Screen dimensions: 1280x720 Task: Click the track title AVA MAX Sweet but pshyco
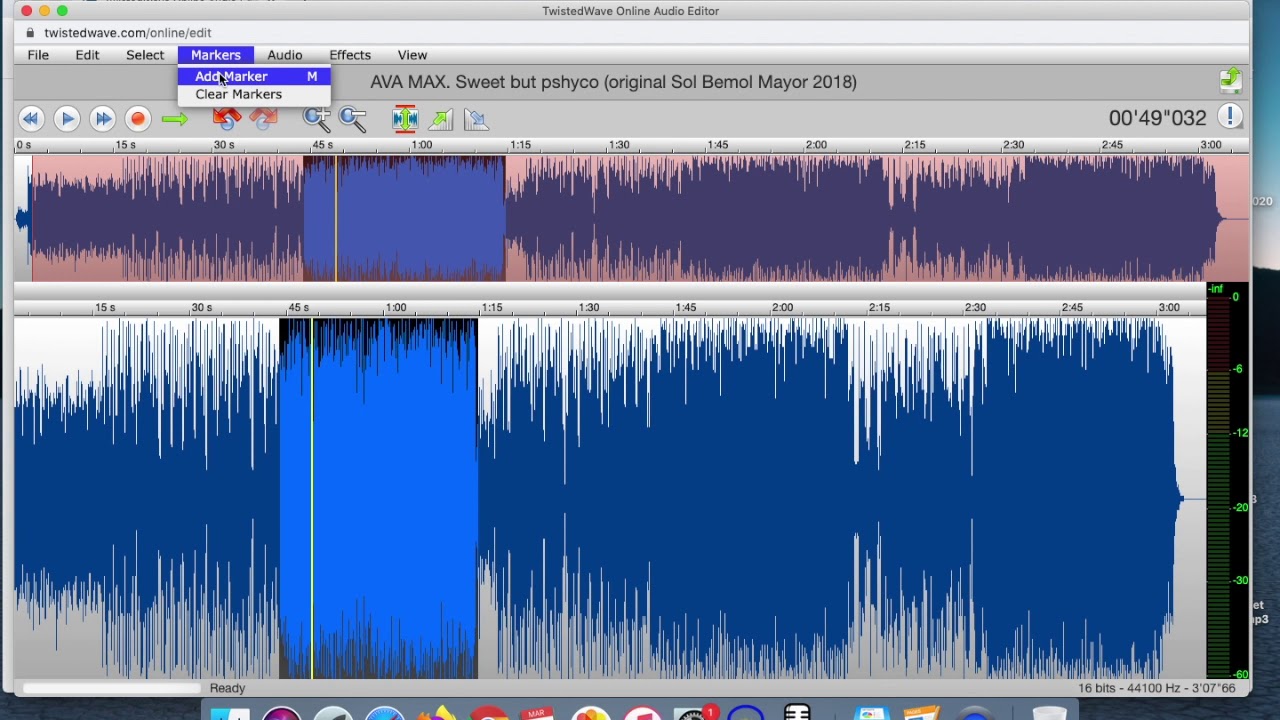(613, 82)
